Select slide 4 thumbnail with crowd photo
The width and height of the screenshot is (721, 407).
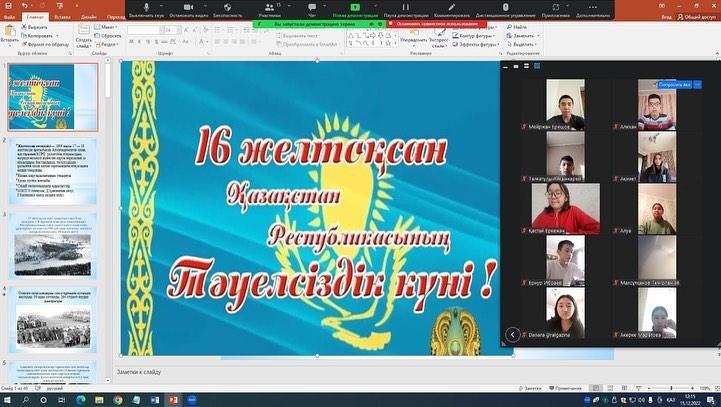point(53,320)
